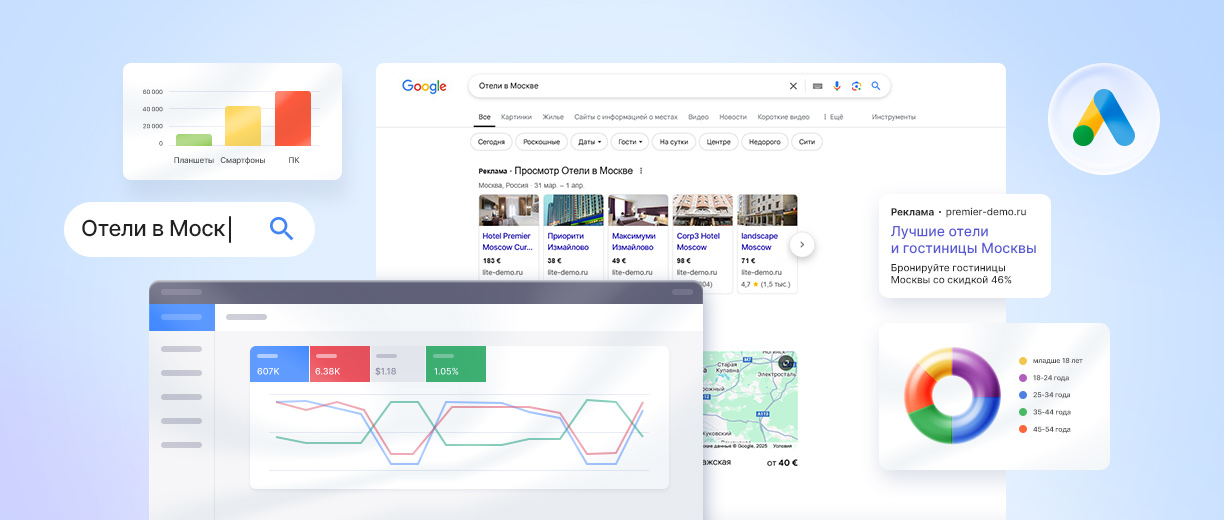The height and width of the screenshot is (520, 1224).
Task: Toggle the Сегодня filter chip
Action: point(491,142)
